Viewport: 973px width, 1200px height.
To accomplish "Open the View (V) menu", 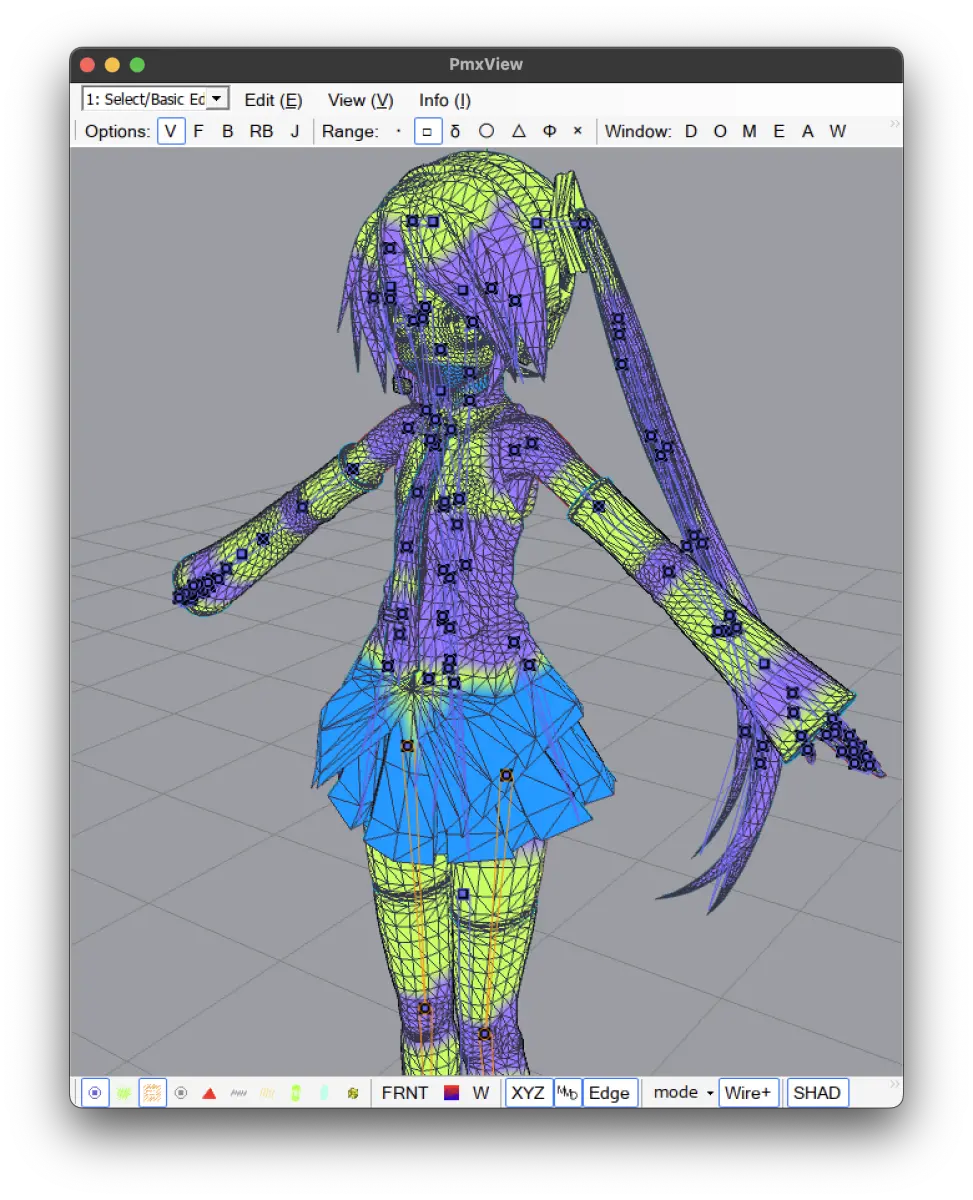I will [361, 100].
